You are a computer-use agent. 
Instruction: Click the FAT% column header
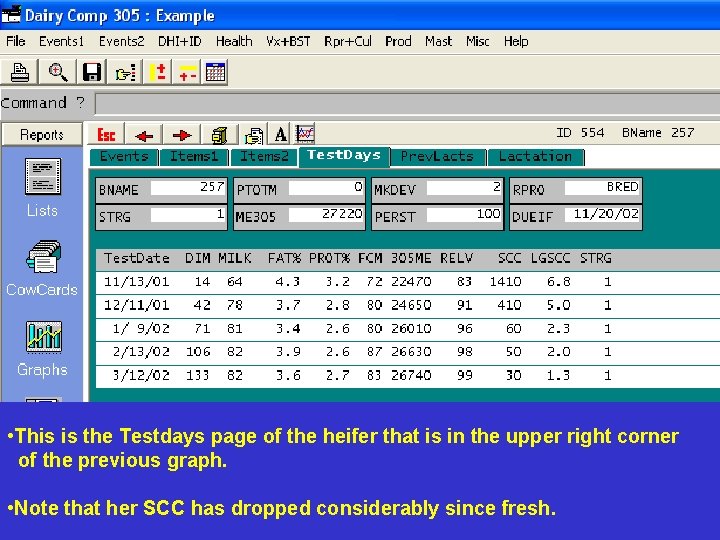[x=284, y=258]
